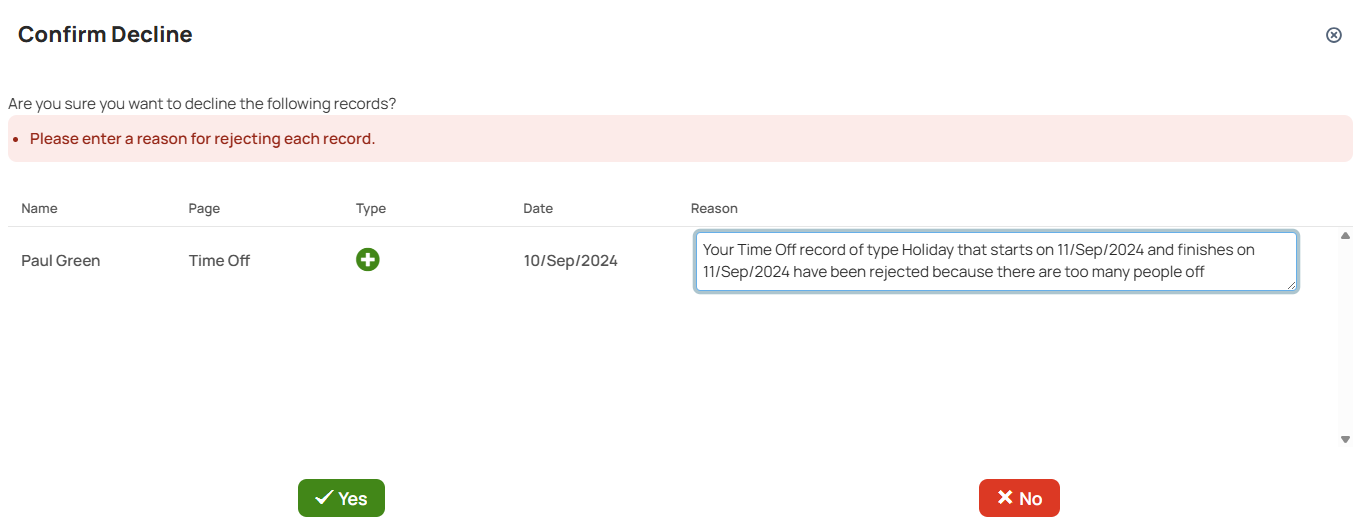Viewport: 1362px width, 525px height.
Task: Click the green plus Type icon
Action: [368, 260]
